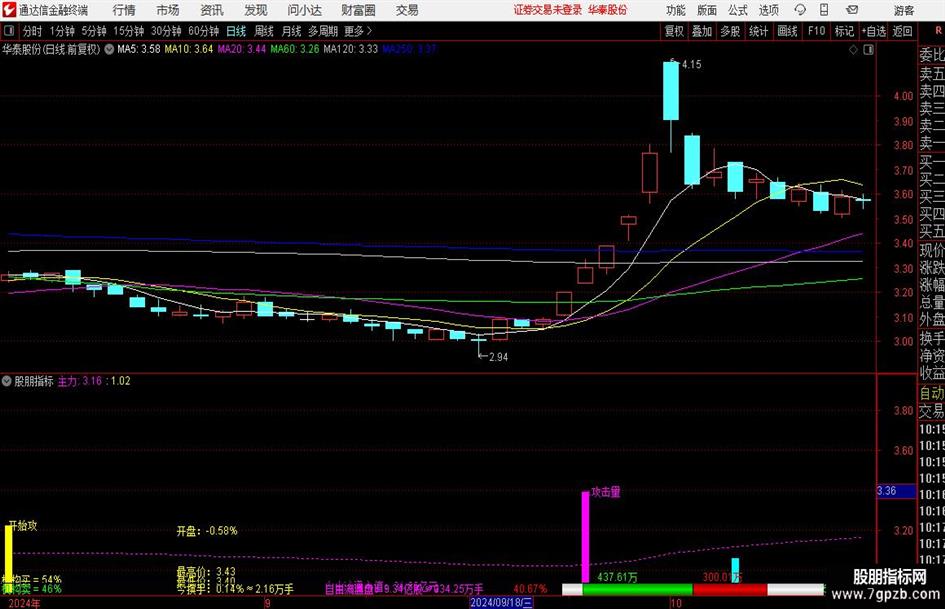Click the MA5: 3.58 label

pos(139,49)
